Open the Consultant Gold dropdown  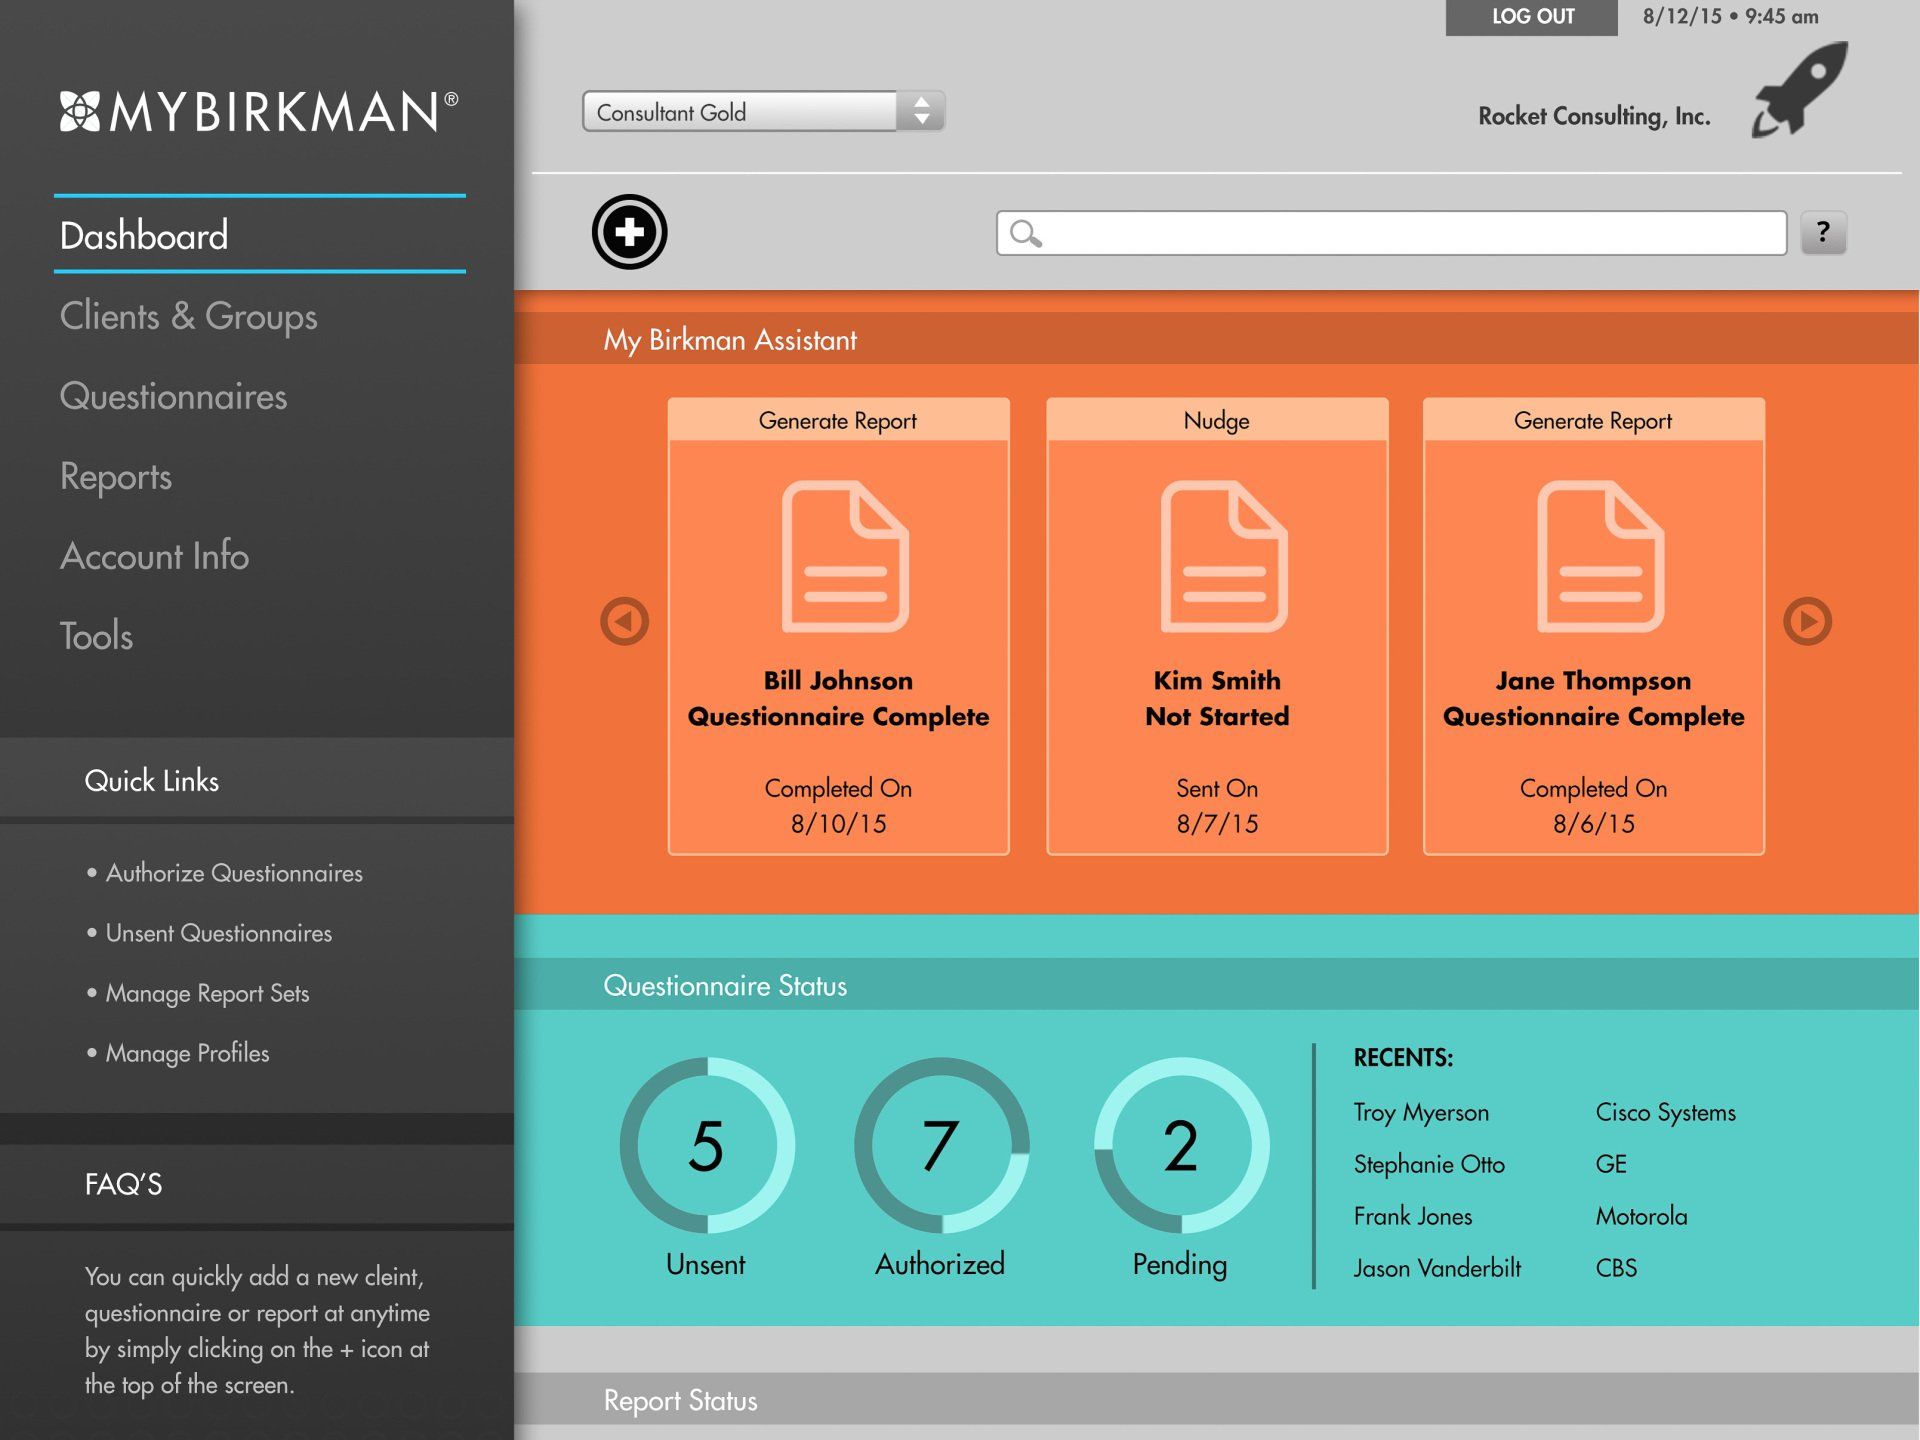[763, 112]
